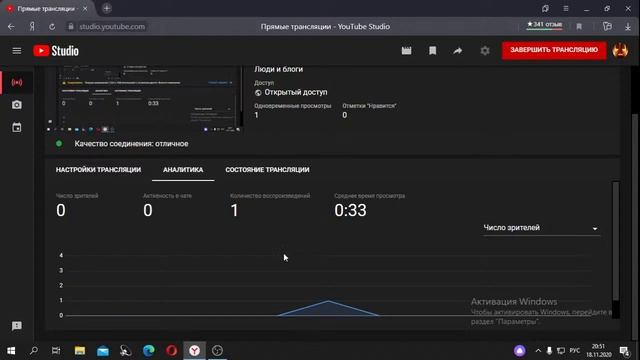Share the live stream via arrow icon
The width and height of the screenshot is (640, 360).
458,51
